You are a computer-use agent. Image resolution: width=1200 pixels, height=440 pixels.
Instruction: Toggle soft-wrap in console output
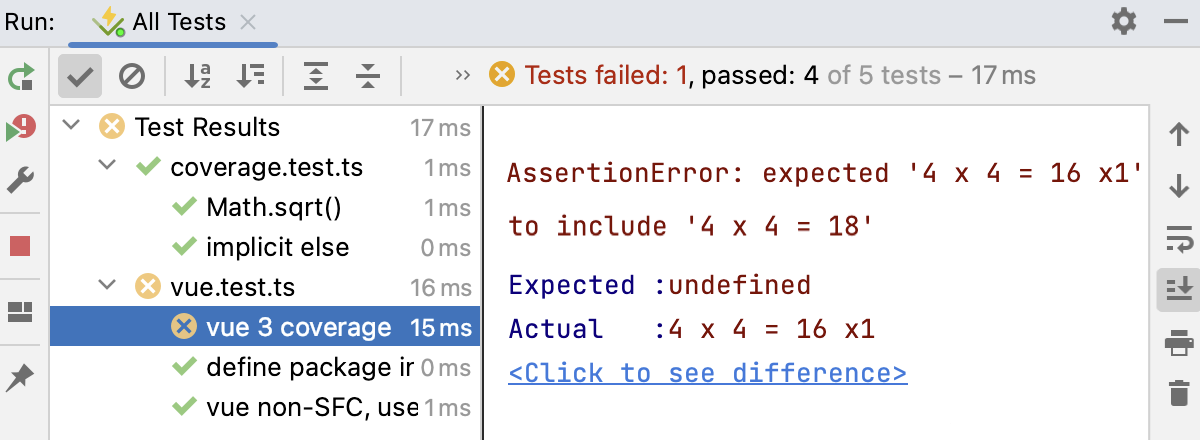tap(1179, 238)
